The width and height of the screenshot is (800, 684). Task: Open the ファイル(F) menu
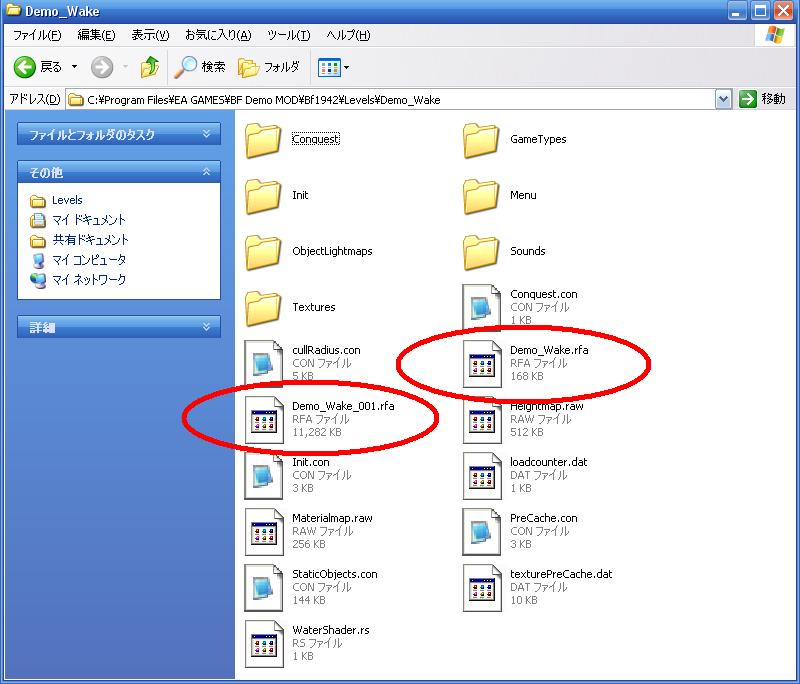(37, 35)
